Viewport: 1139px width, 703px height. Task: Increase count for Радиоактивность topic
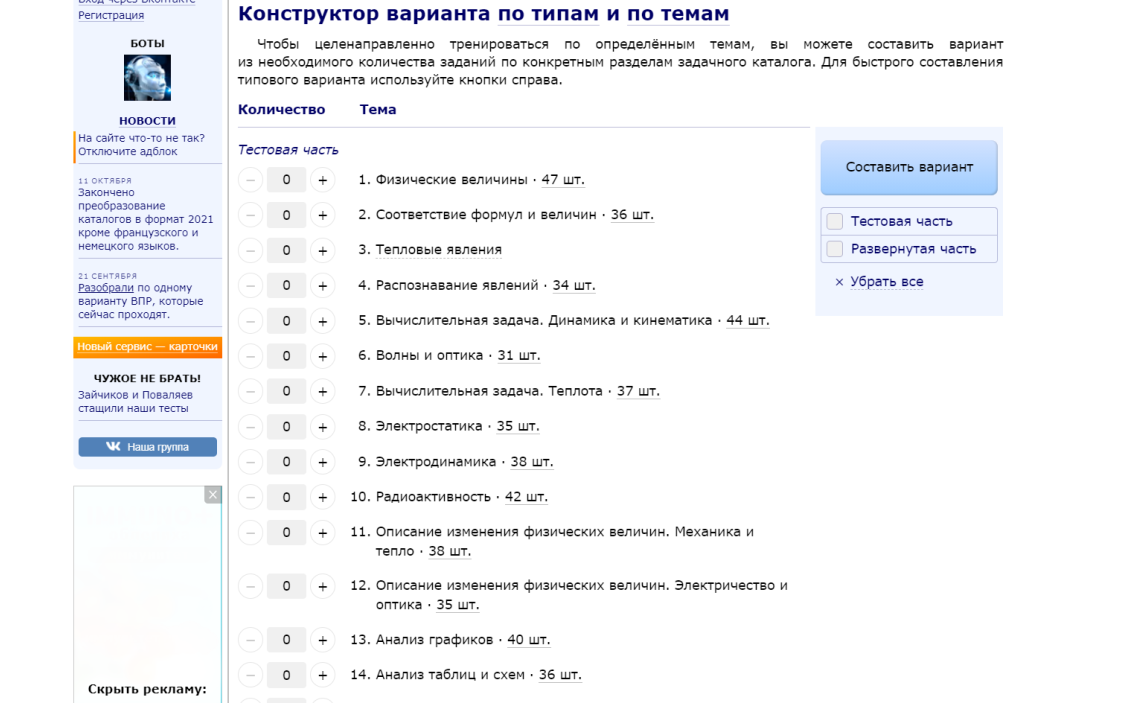click(322, 497)
